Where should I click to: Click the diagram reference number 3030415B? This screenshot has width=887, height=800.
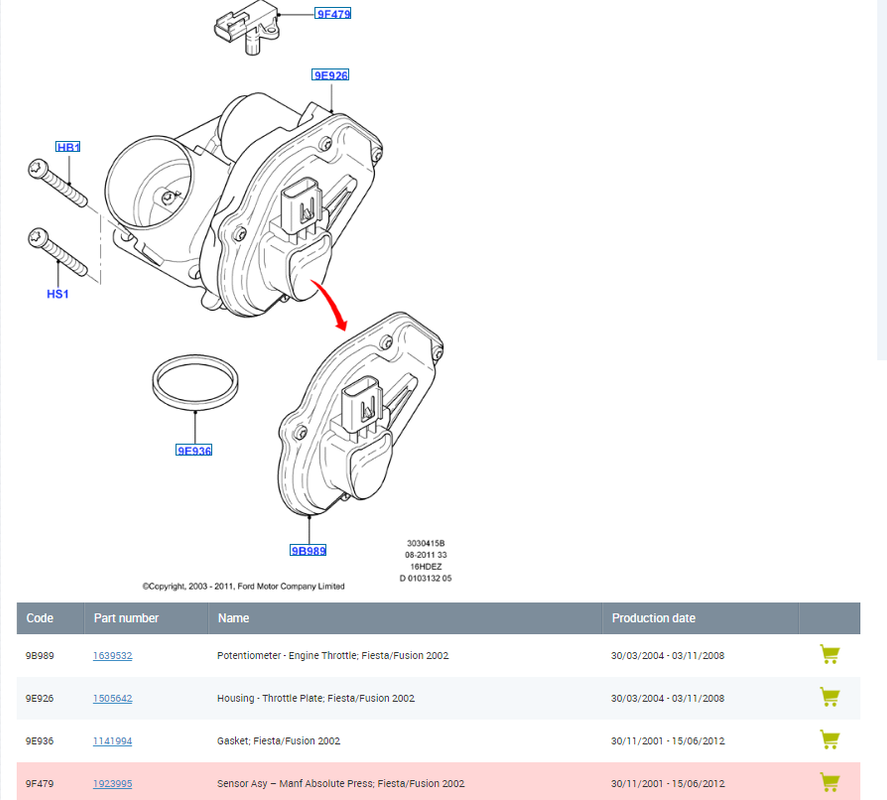click(425, 543)
